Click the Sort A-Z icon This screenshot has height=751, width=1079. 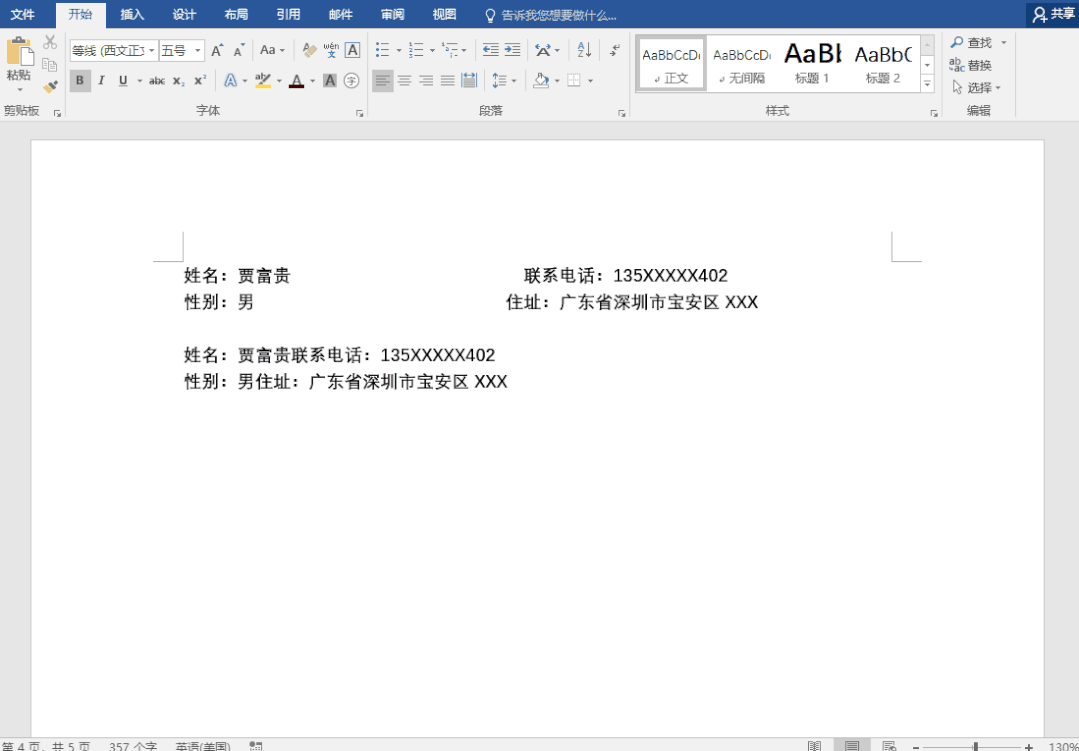[584, 50]
